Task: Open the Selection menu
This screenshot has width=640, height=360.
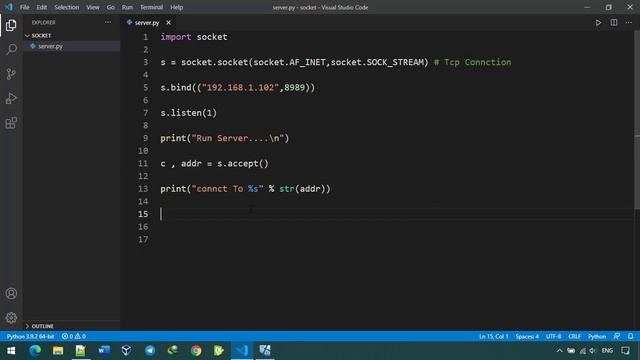Action: 67,7
